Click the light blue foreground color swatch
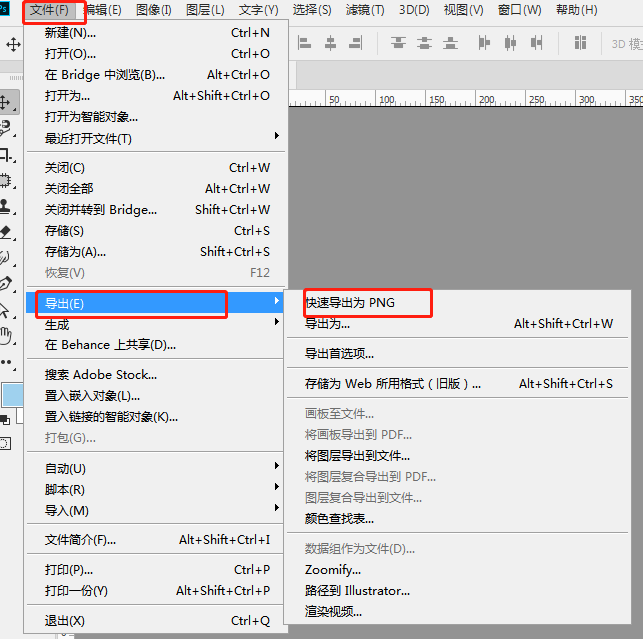Image resolution: width=643 pixels, height=639 pixels. (x=12, y=395)
